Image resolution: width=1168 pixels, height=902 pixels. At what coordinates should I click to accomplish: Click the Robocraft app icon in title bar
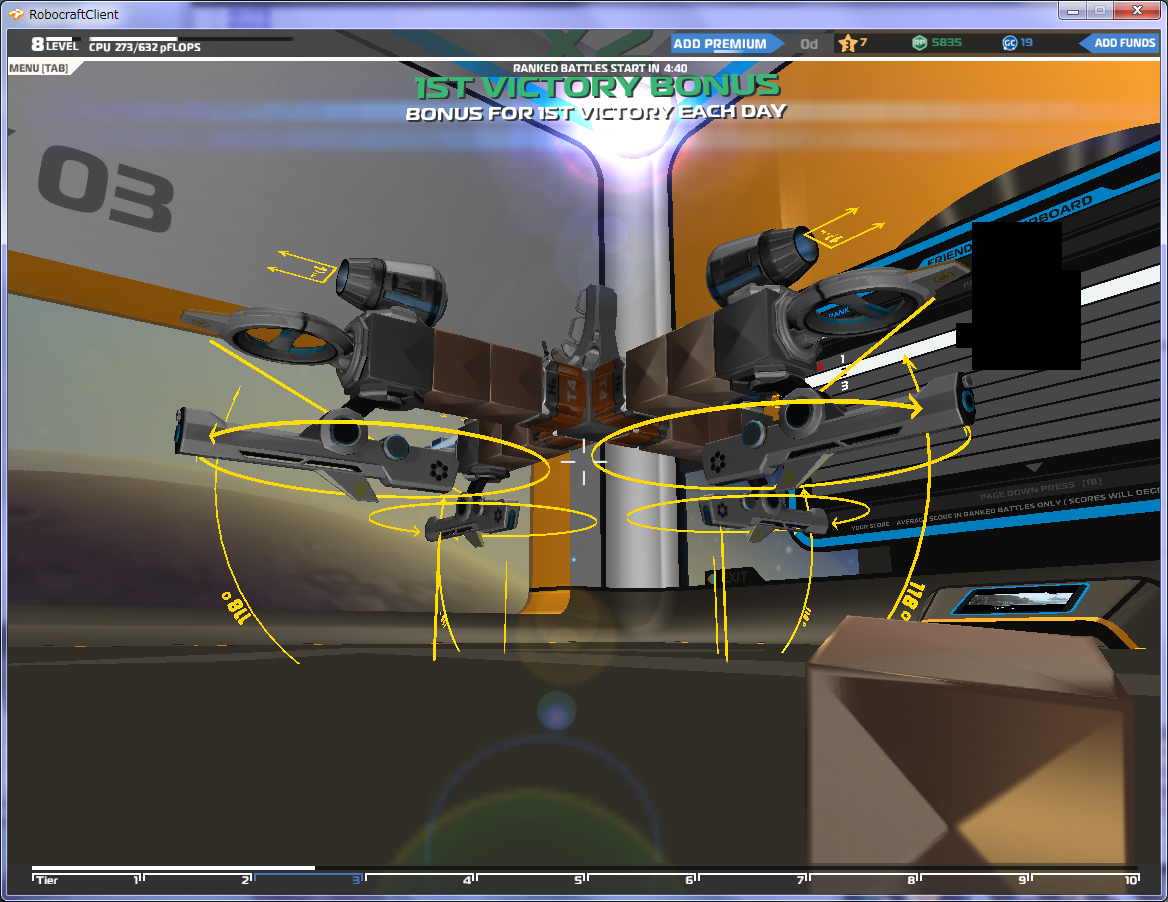click(x=16, y=14)
